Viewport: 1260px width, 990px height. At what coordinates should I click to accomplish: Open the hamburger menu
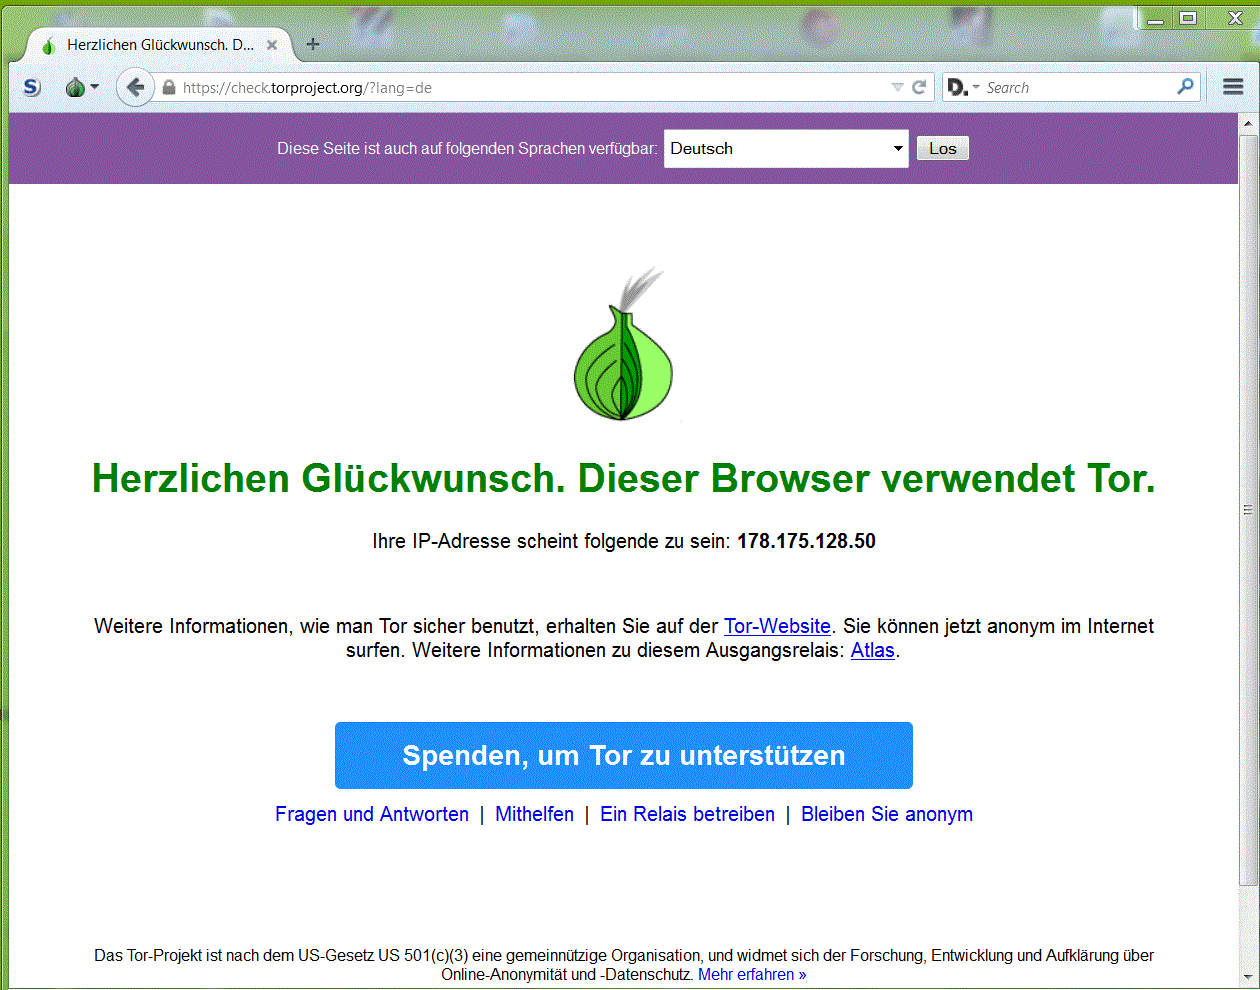point(1233,87)
